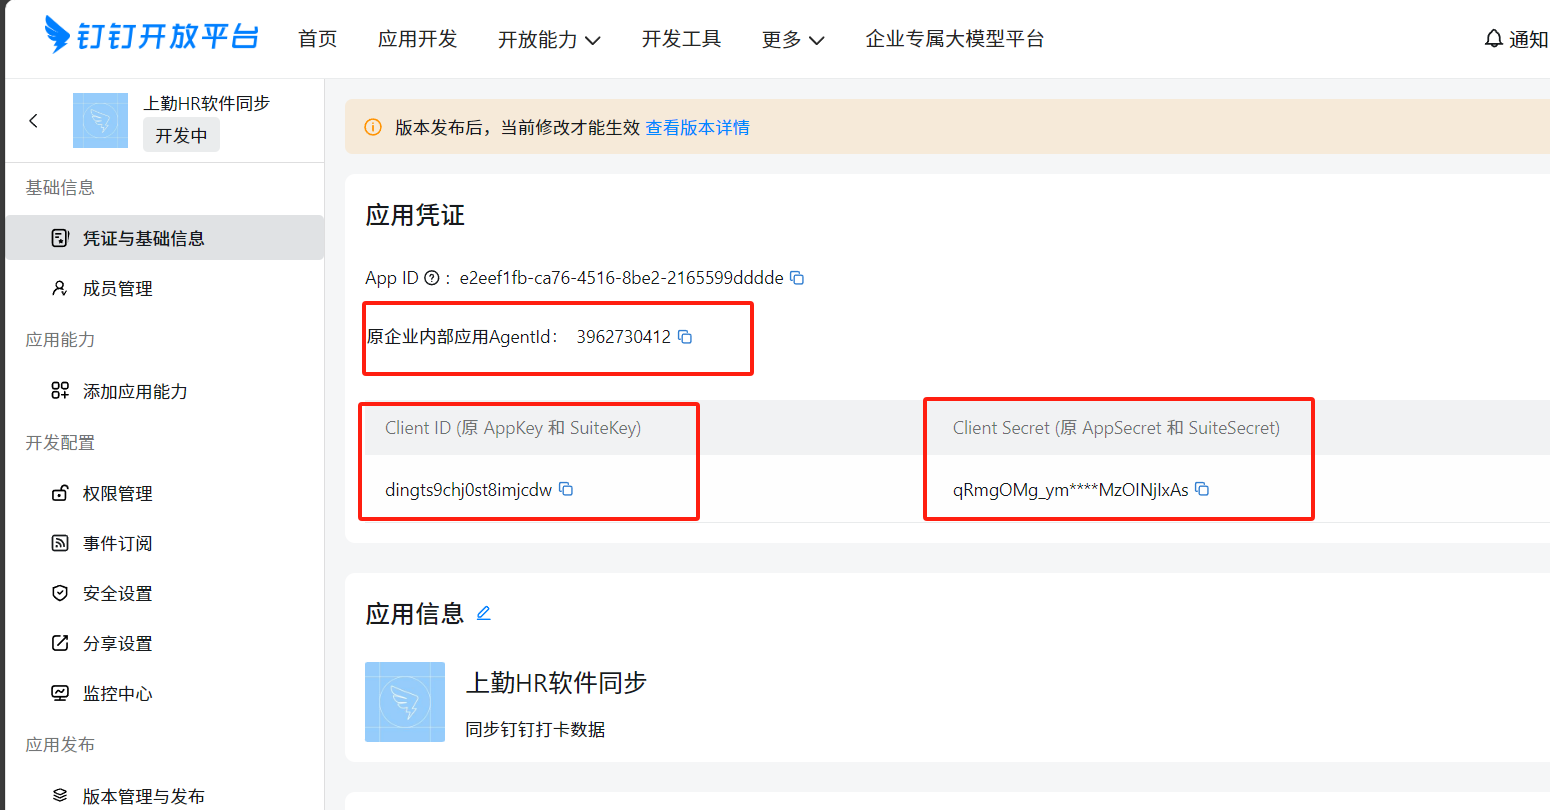The width and height of the screenshot is (1550, 810).
Task: Click the Client Secret column header
Action: click(1116, 428)
